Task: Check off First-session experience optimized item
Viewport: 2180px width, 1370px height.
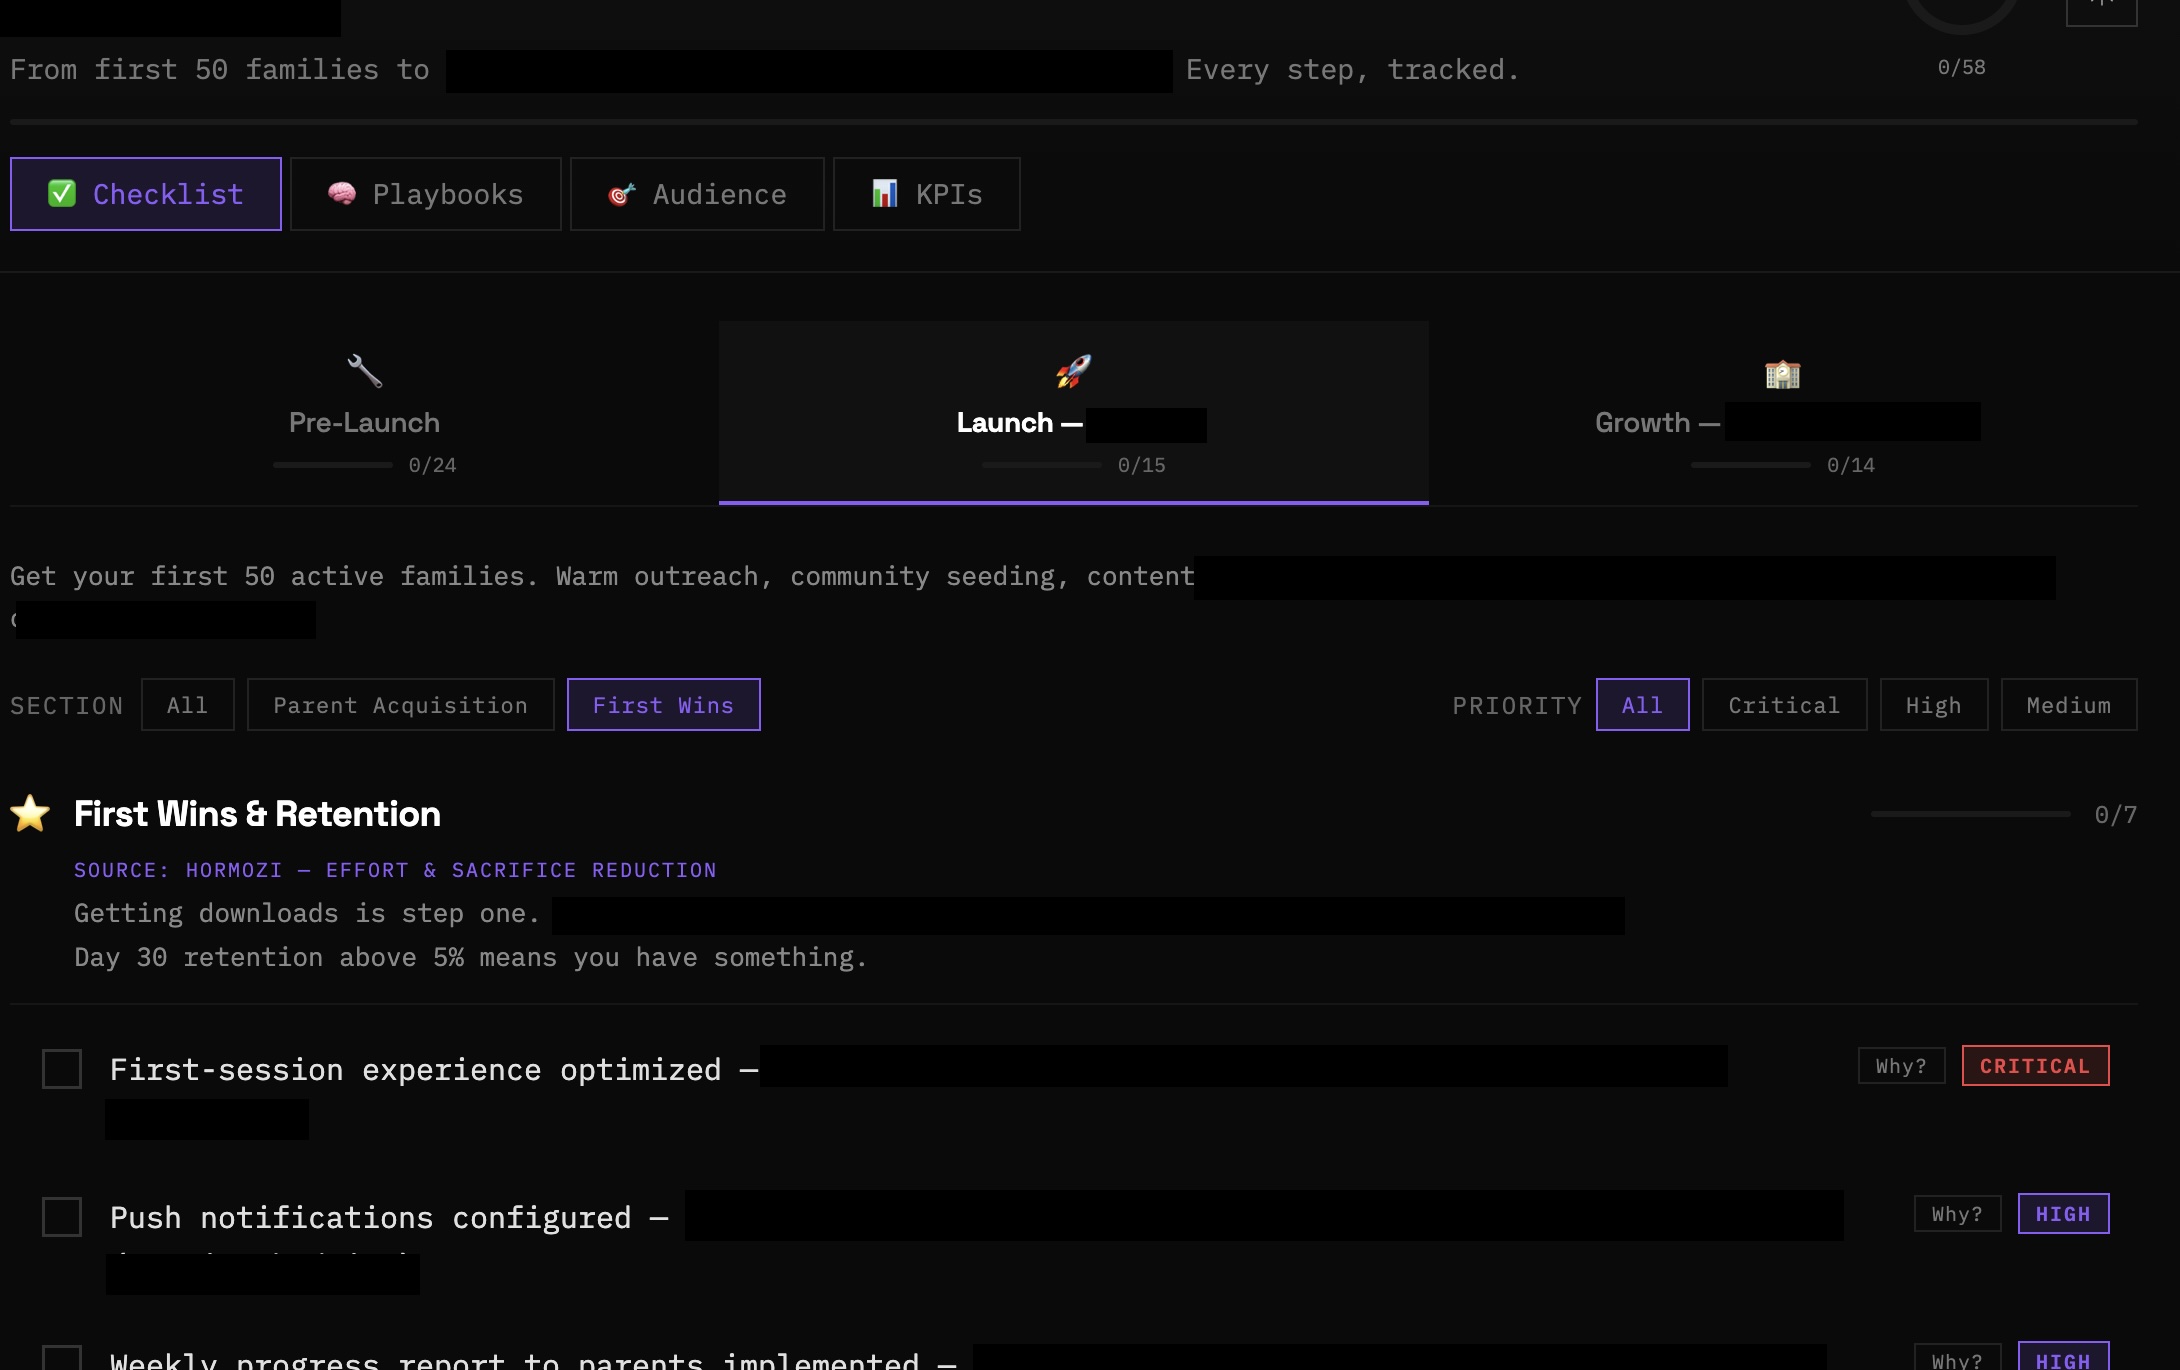Action: [x=62, y=1069]
